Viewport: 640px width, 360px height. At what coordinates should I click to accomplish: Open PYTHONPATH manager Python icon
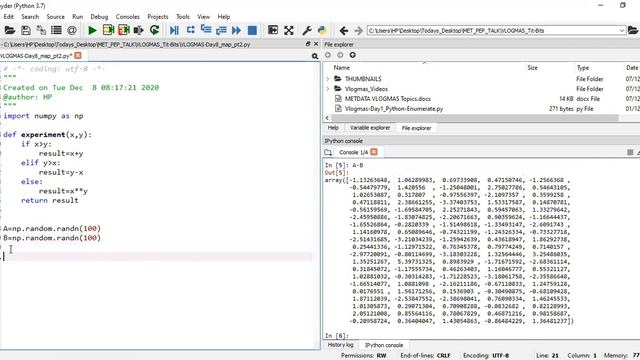click(x=322, y=30)
